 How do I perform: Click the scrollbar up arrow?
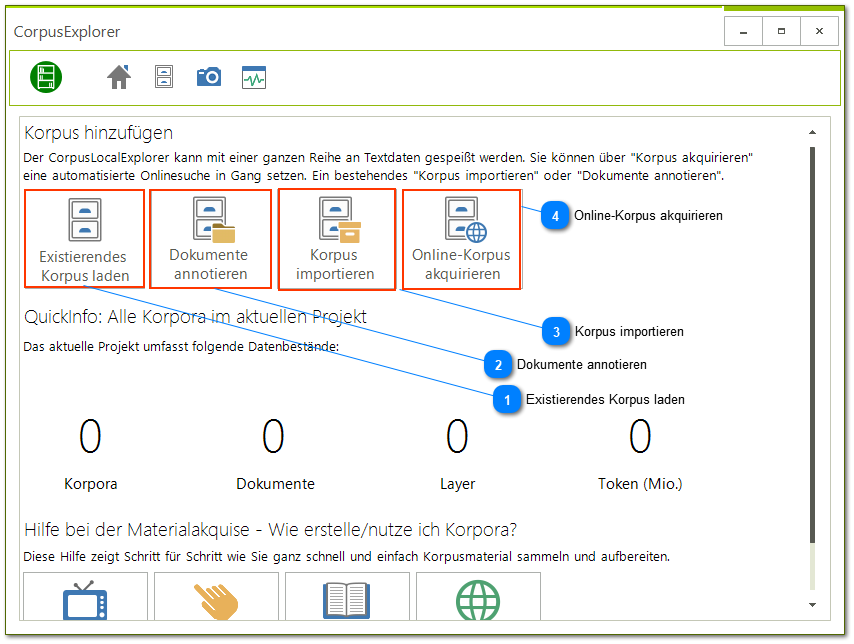[x=813, y=132]
